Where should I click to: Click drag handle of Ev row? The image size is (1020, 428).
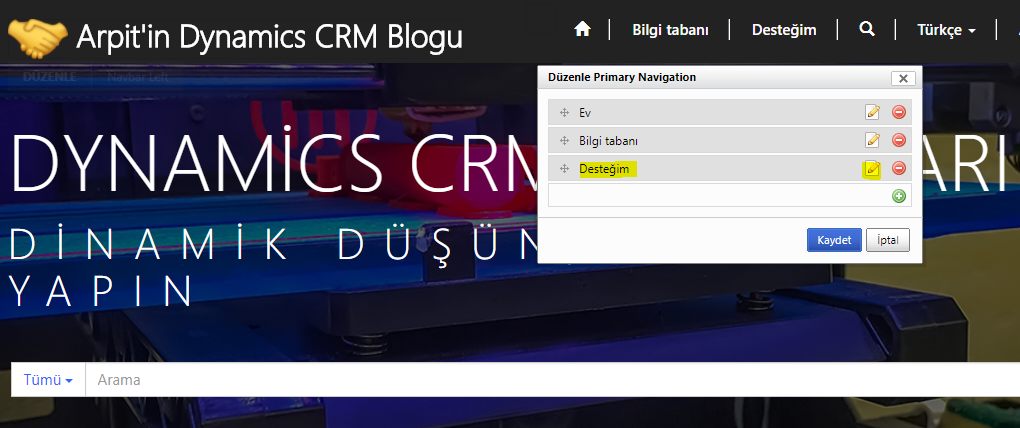point(564,113)
